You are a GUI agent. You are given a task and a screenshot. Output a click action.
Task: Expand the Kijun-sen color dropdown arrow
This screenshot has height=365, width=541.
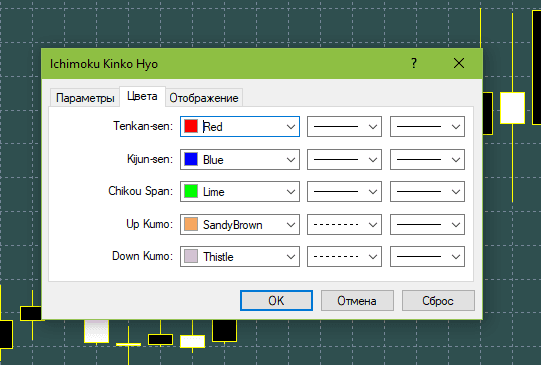291,160
